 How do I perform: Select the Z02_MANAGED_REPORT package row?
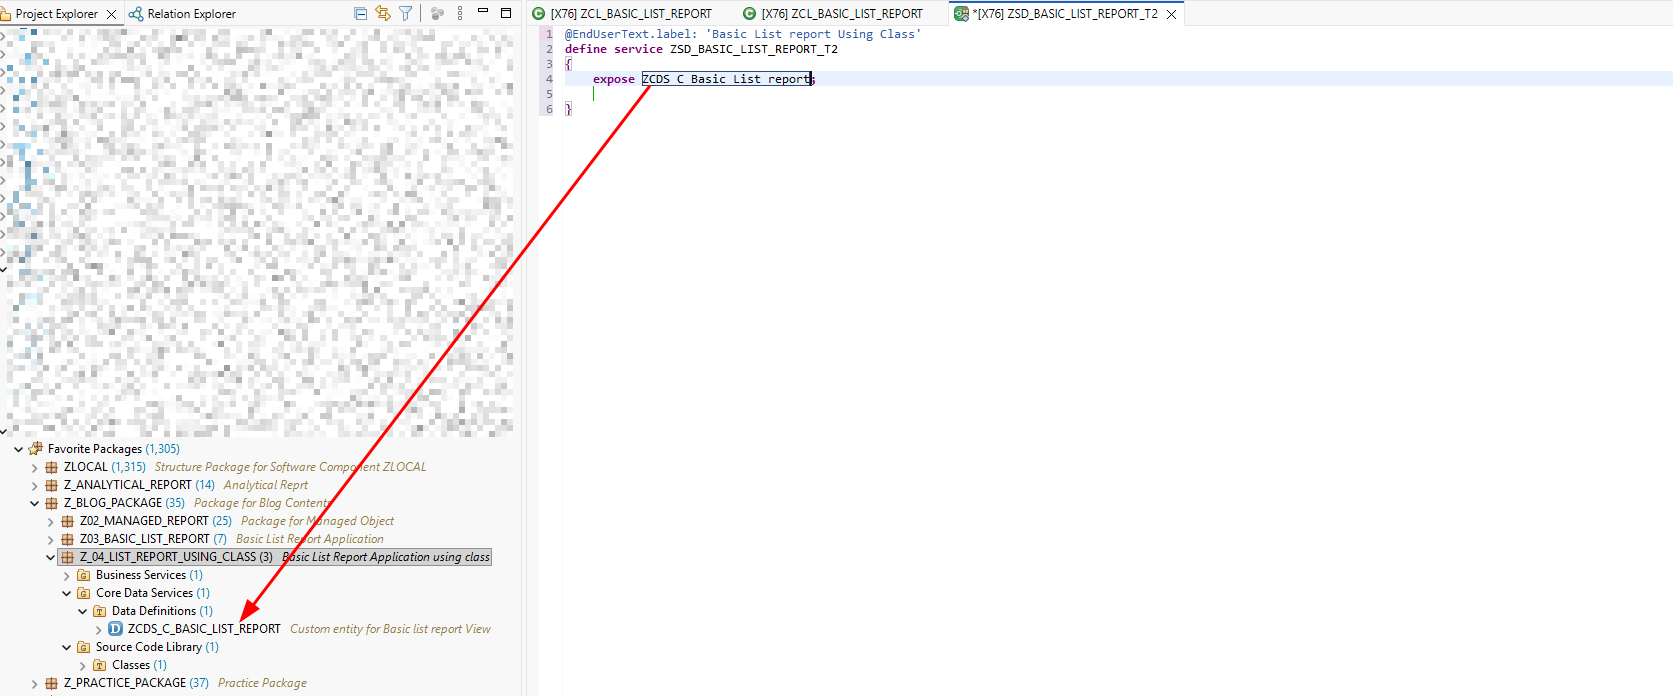click(x=227, y=521)
